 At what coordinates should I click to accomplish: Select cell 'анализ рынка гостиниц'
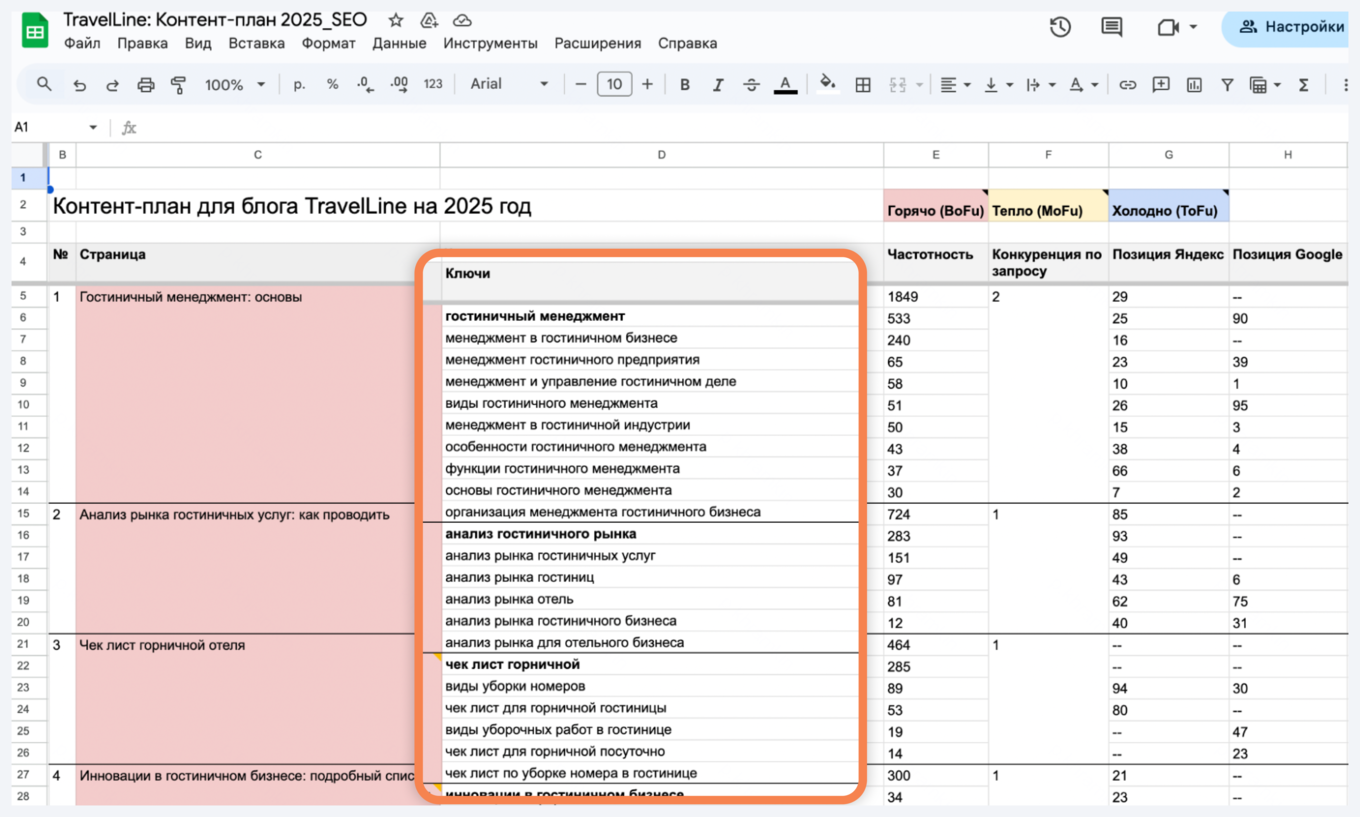pyautogui.click(x=650, y=577)
